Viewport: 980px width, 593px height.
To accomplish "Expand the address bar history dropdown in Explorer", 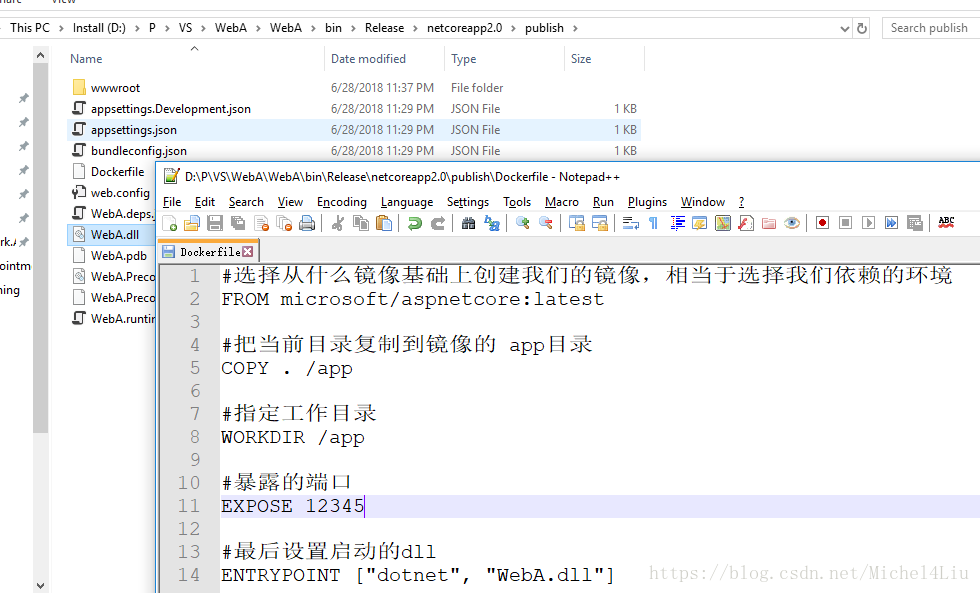I will click(x=844, y=28).
